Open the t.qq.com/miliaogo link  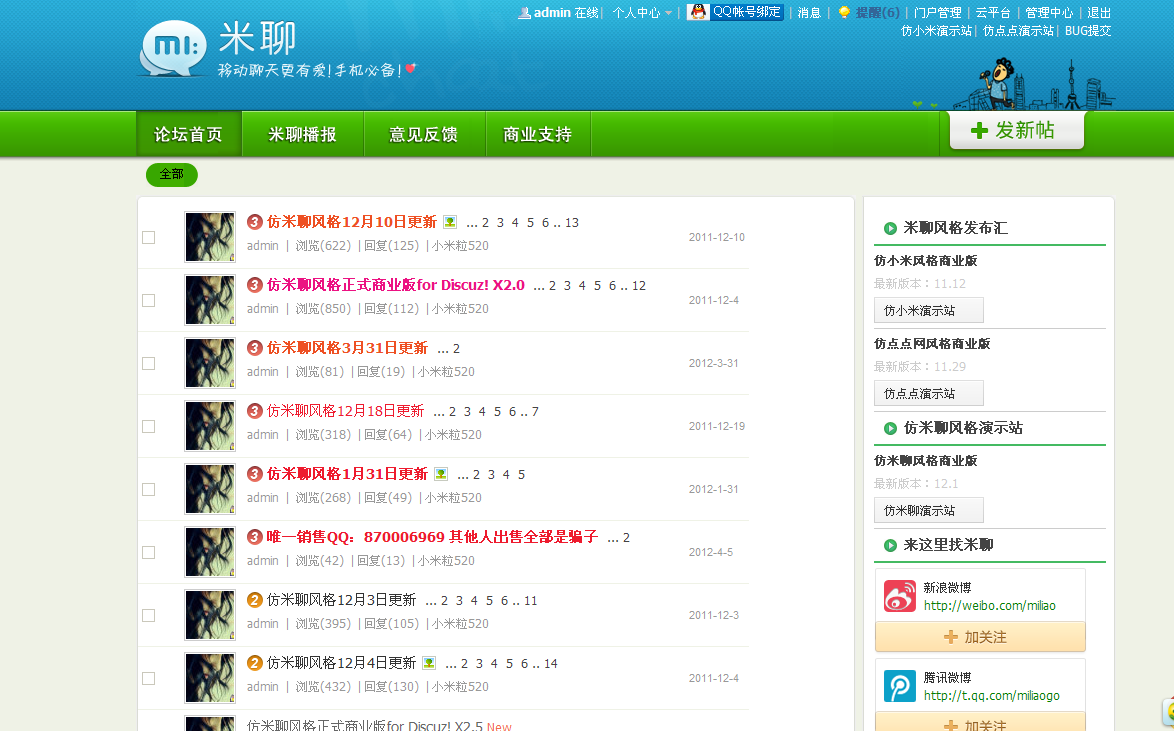coord(992,696)
